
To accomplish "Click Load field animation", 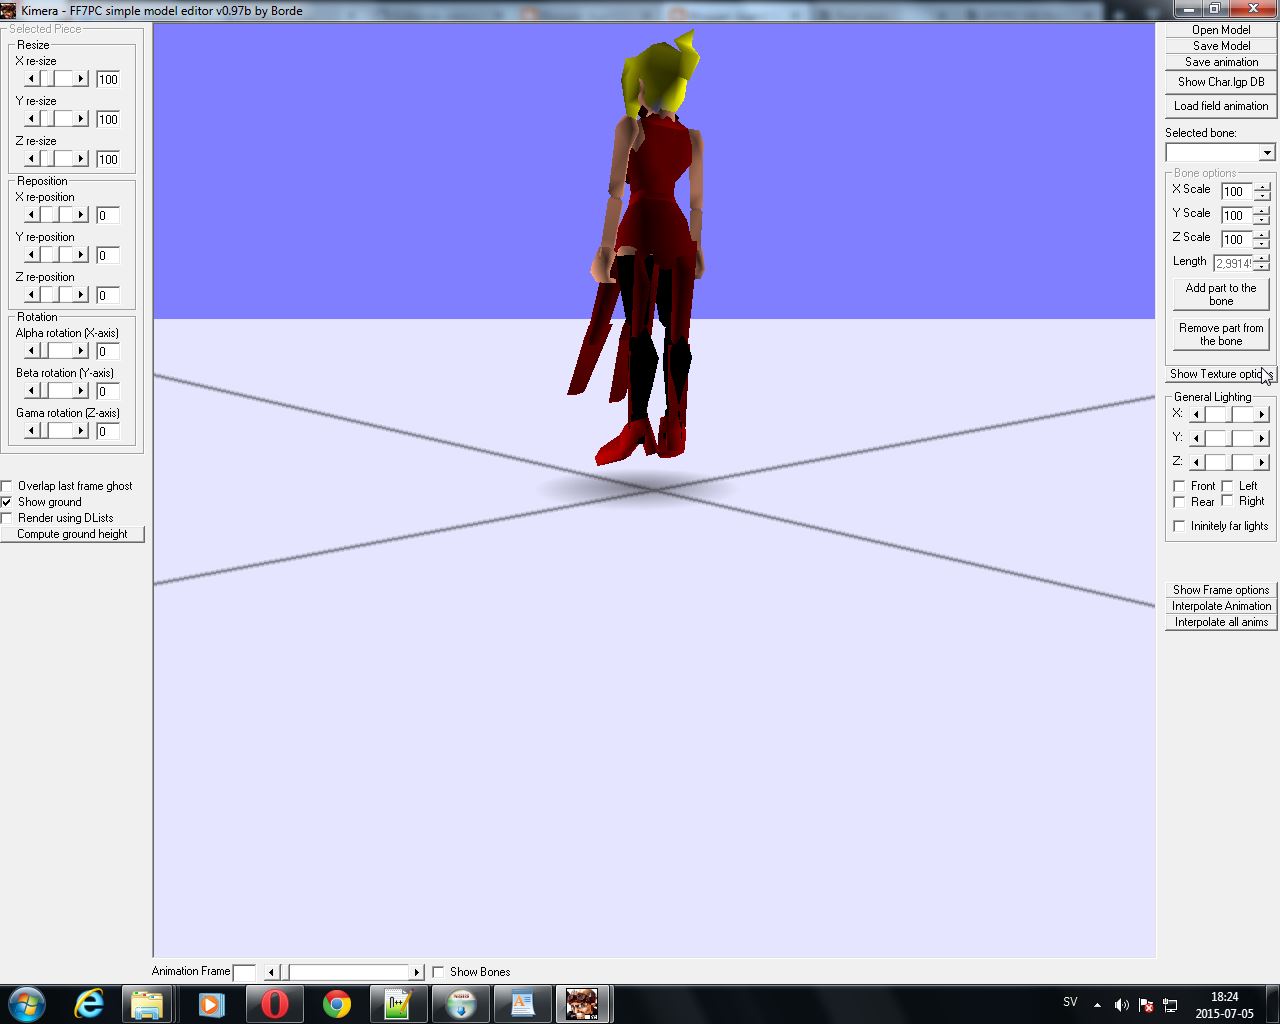I will coord(1221,106).
